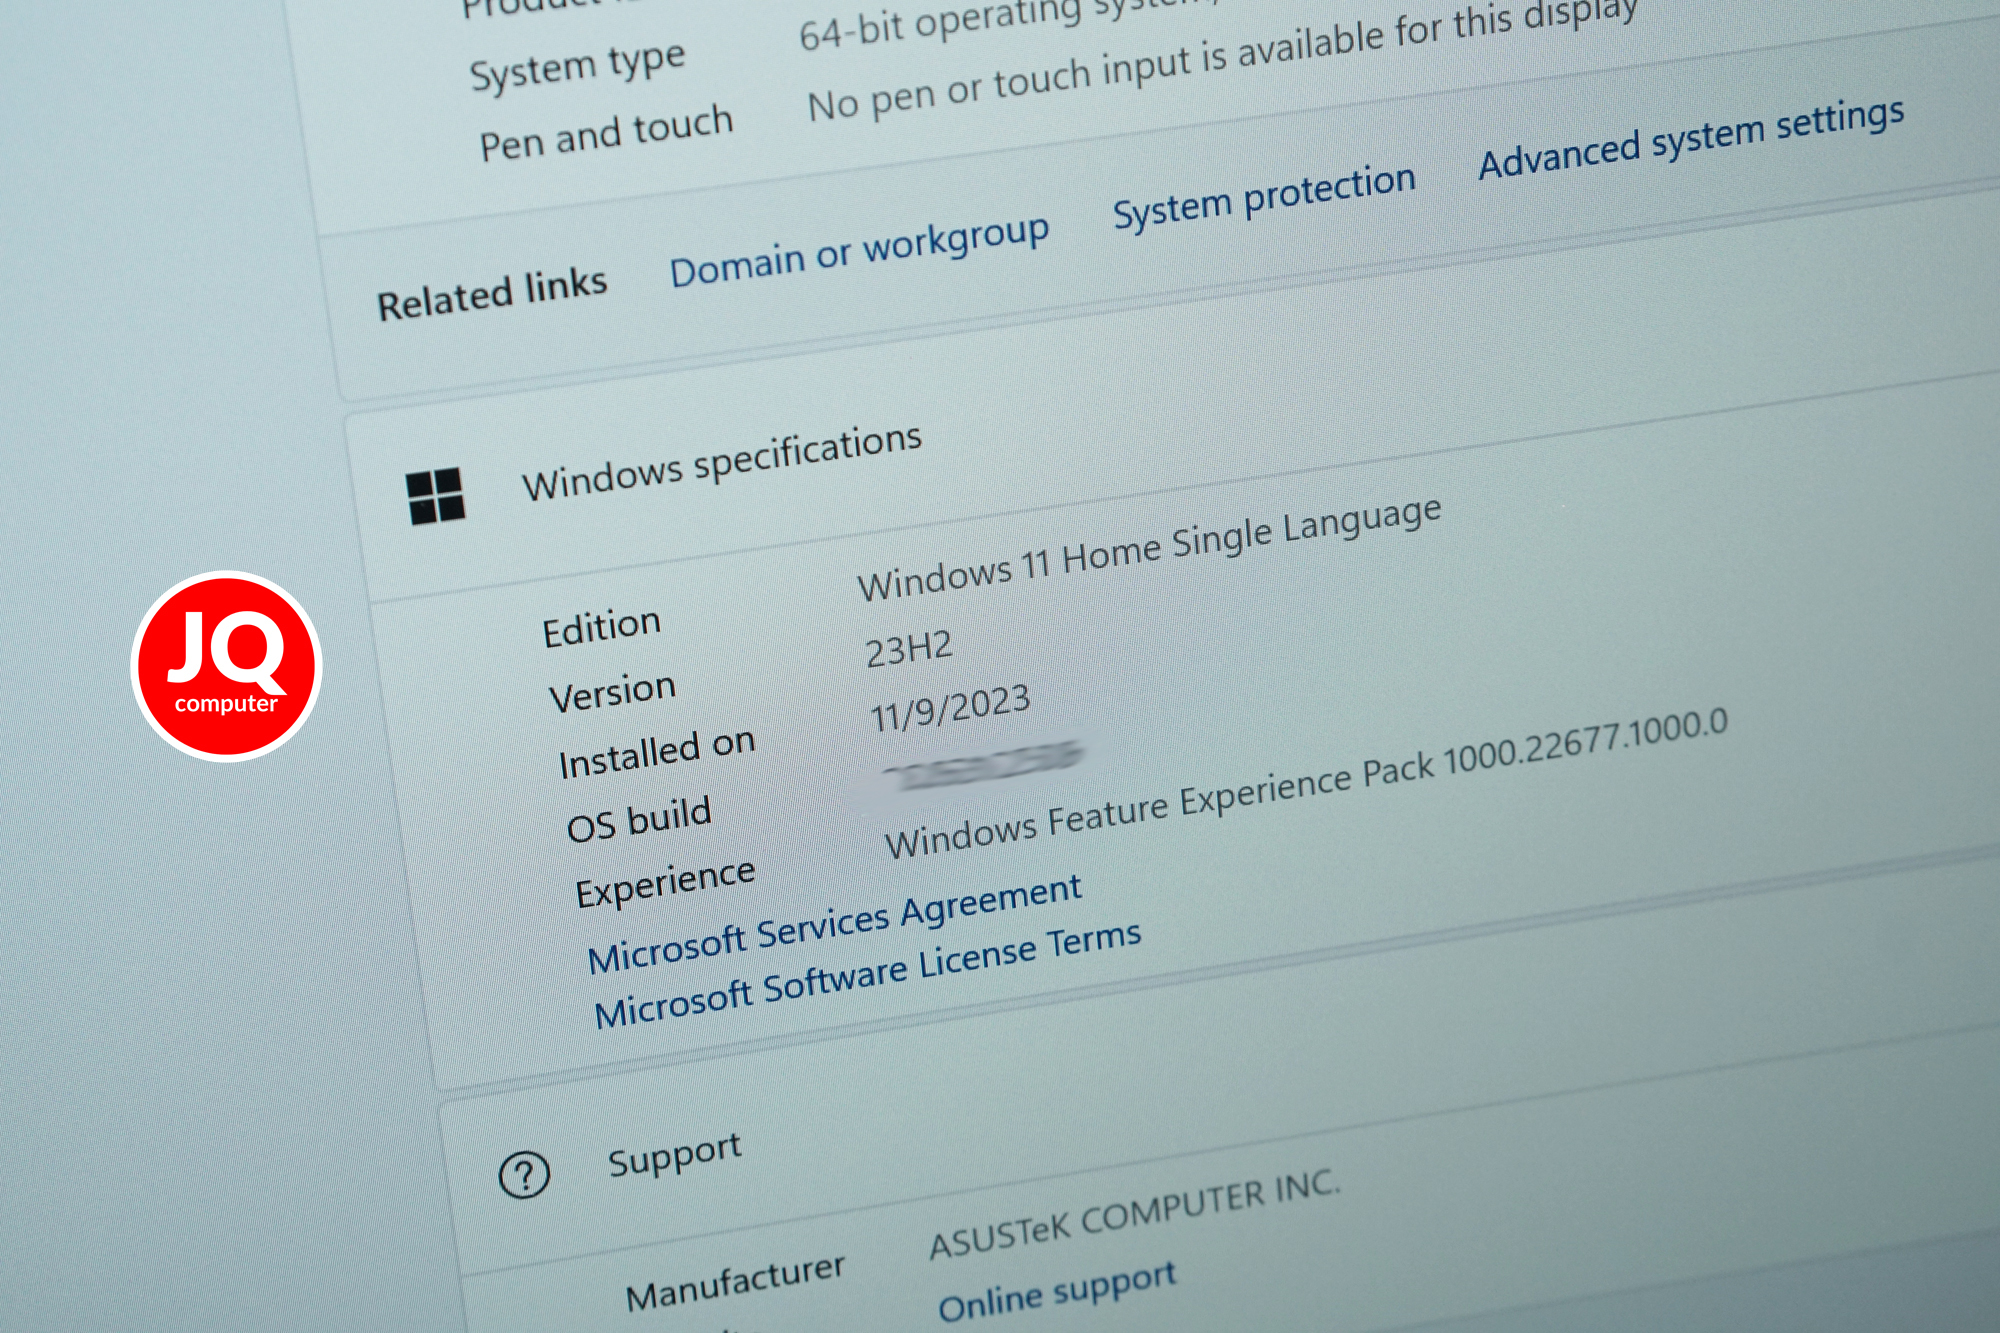Click the Related links label
The width and height of the screenshot is (2000, 1333).
coord(491,294)
